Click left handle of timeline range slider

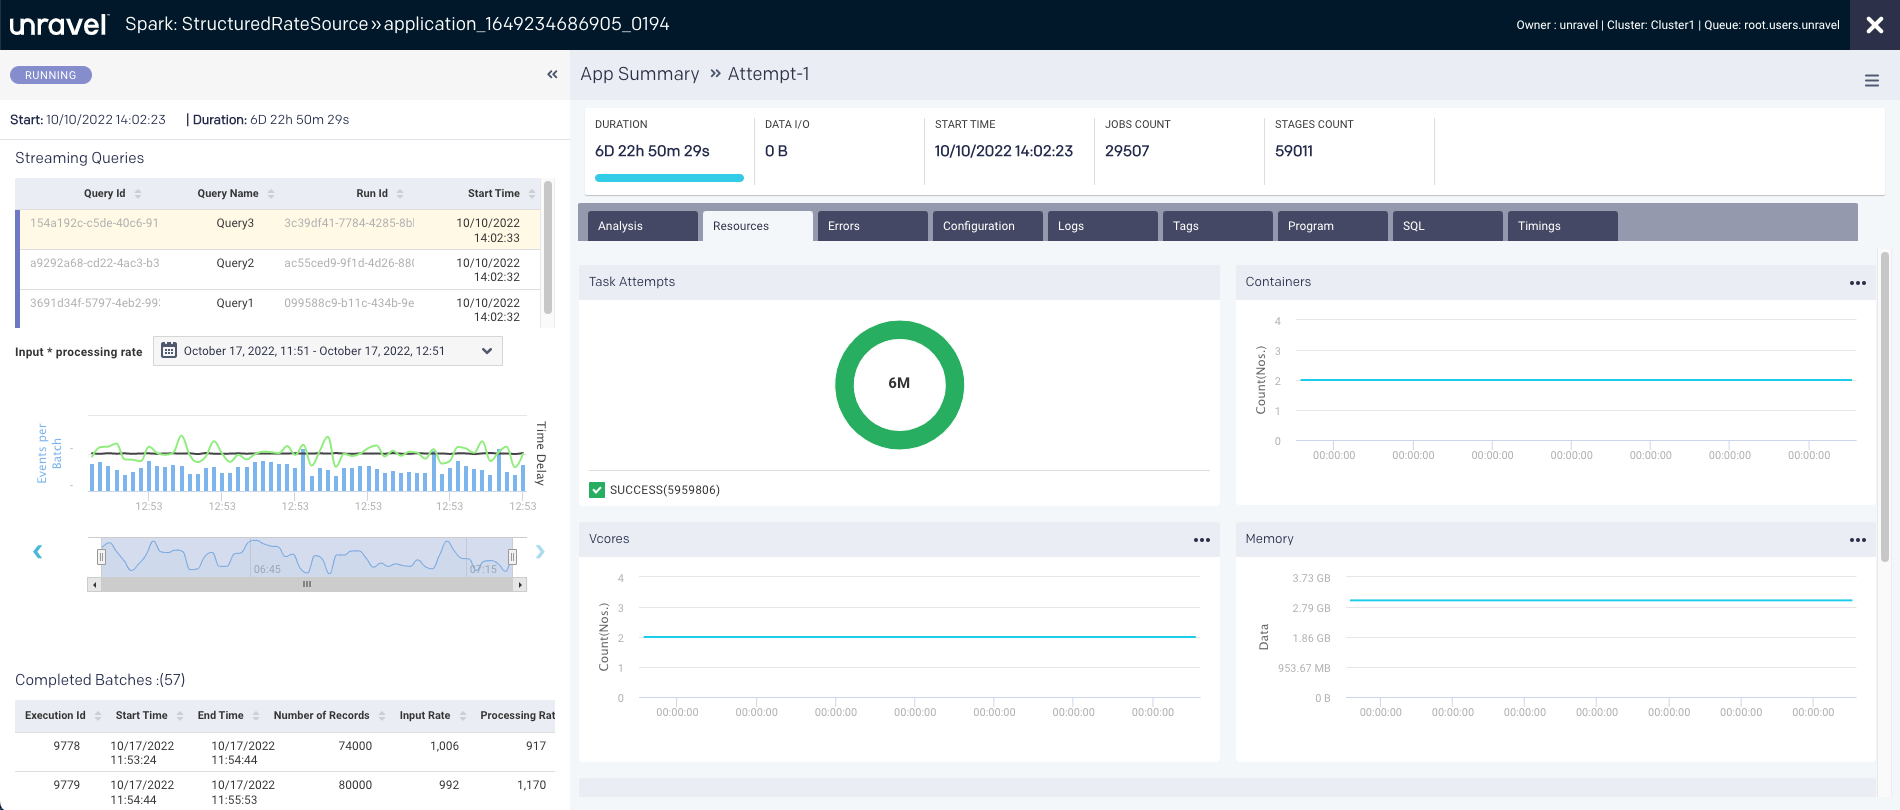[101, 557]
